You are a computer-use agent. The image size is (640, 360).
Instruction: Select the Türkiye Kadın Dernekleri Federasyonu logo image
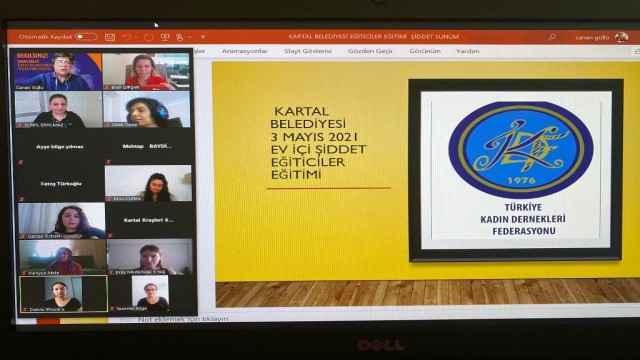(x=516, y=170)
